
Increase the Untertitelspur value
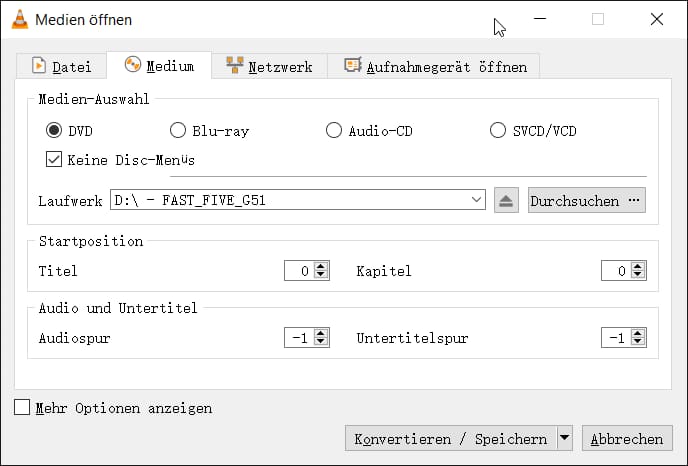(x=638, y=333)
